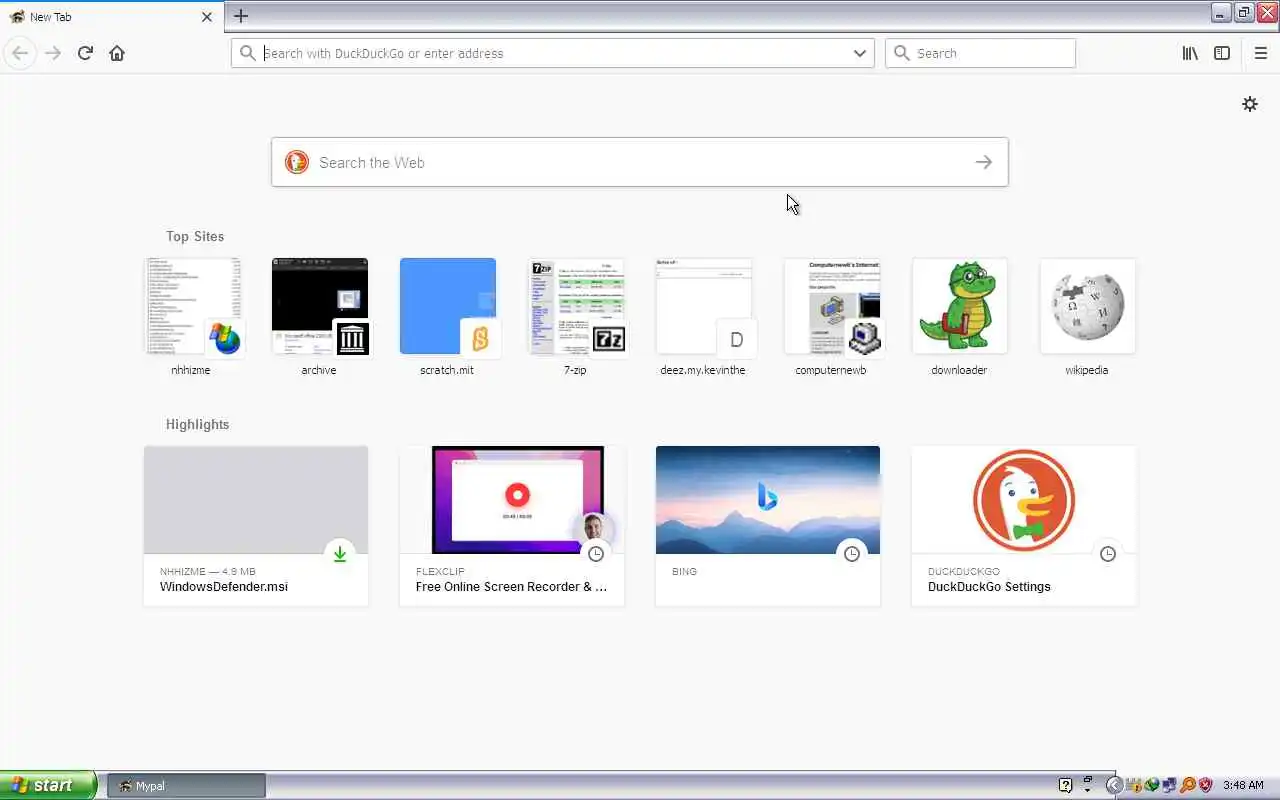Open the home page button

(x=117, y=53)
